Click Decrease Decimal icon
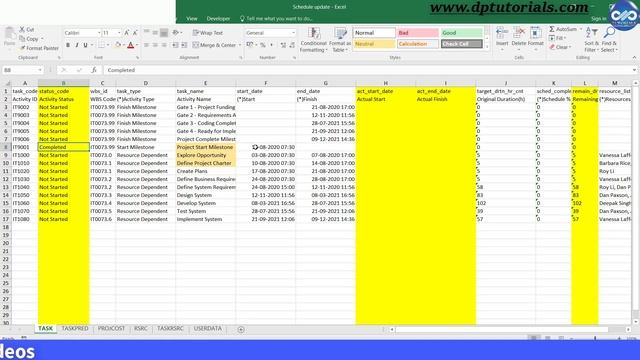The width and height of the screenshot is (640, 360). coord(292,45)
